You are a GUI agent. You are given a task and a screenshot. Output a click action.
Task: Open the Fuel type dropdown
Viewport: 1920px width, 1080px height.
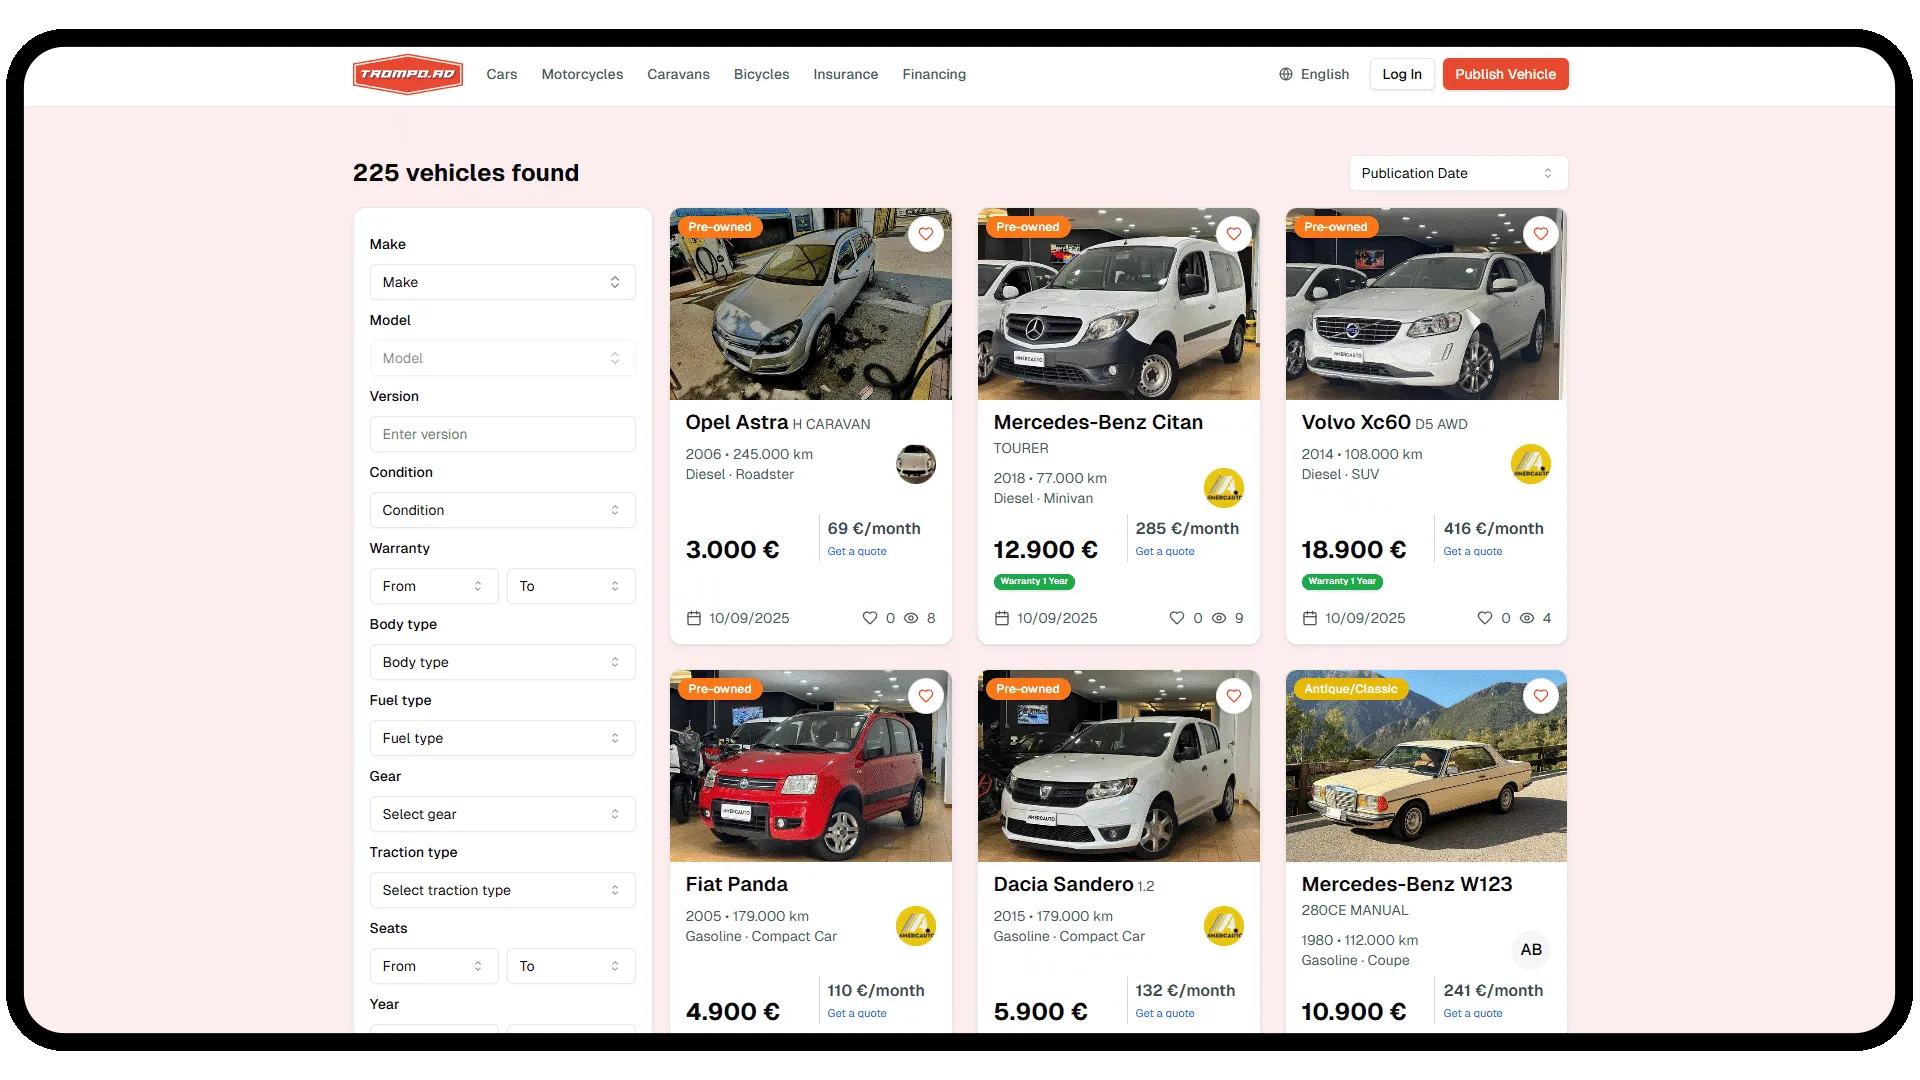click(x=502, y=738)
